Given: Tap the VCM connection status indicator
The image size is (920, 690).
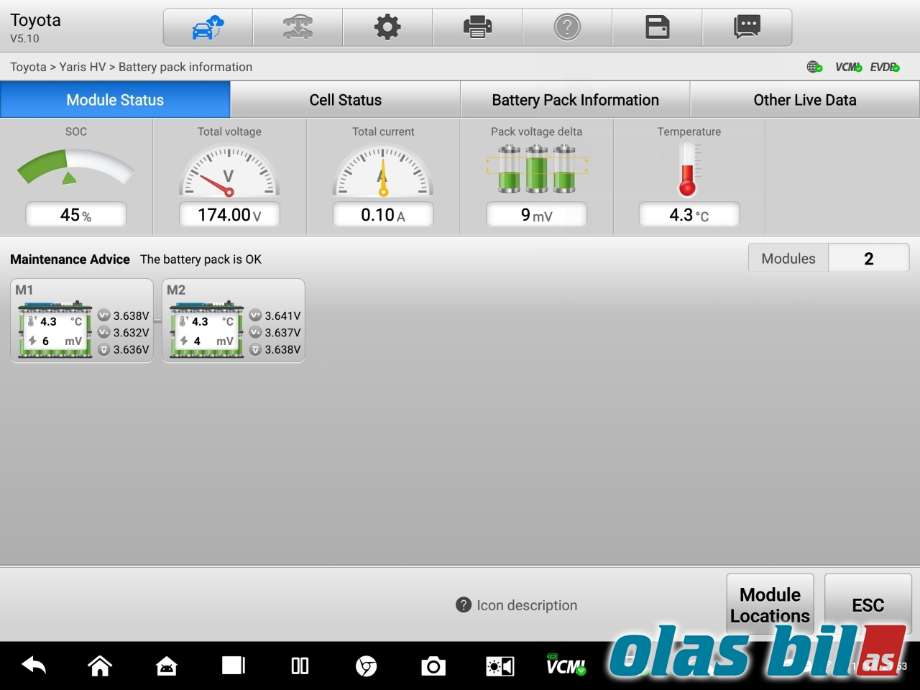Looking at the screenshot, I should click(848, 67).
